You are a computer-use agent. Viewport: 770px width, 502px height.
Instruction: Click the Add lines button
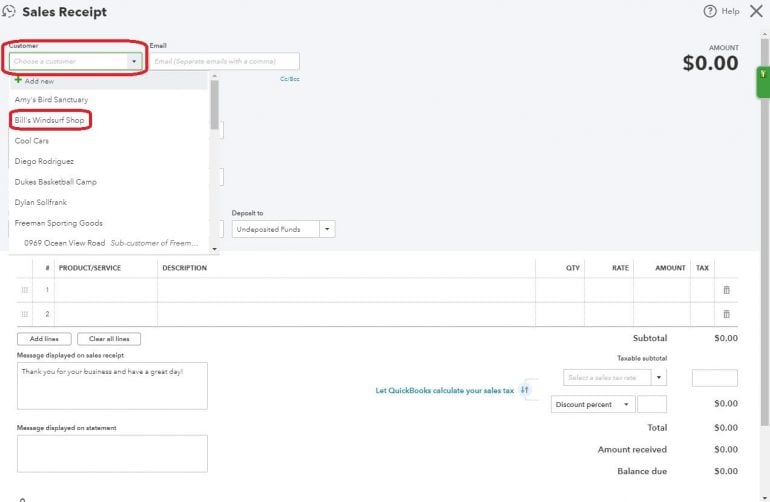pyautogui.click(x=43, y=339)
